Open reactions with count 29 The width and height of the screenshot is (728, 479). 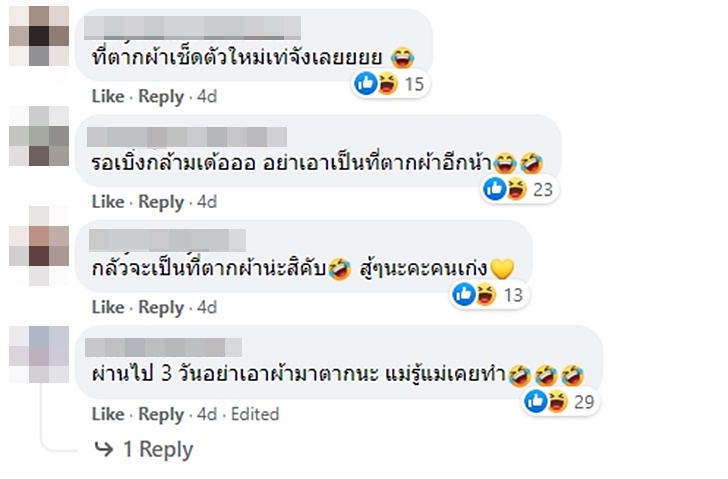[x=548, y=401]
